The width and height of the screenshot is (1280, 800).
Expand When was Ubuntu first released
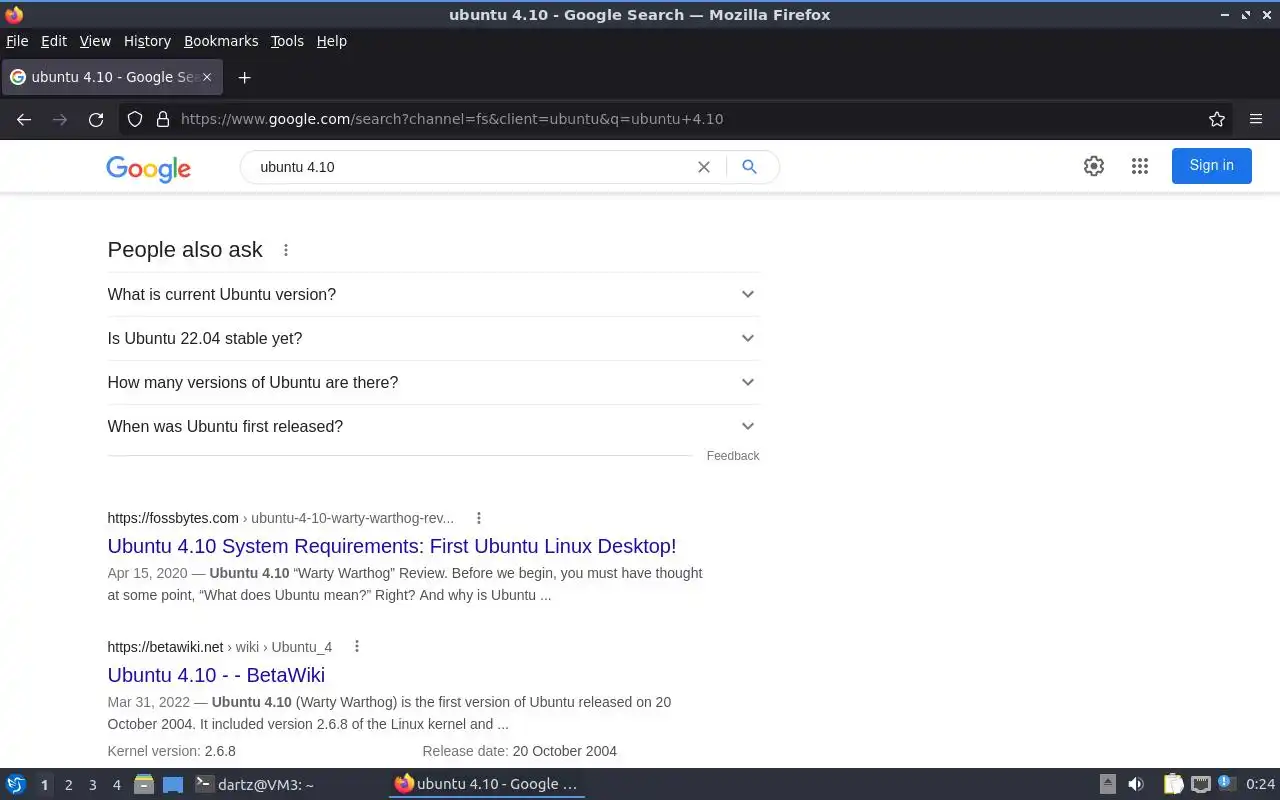[x=433, y=426]
